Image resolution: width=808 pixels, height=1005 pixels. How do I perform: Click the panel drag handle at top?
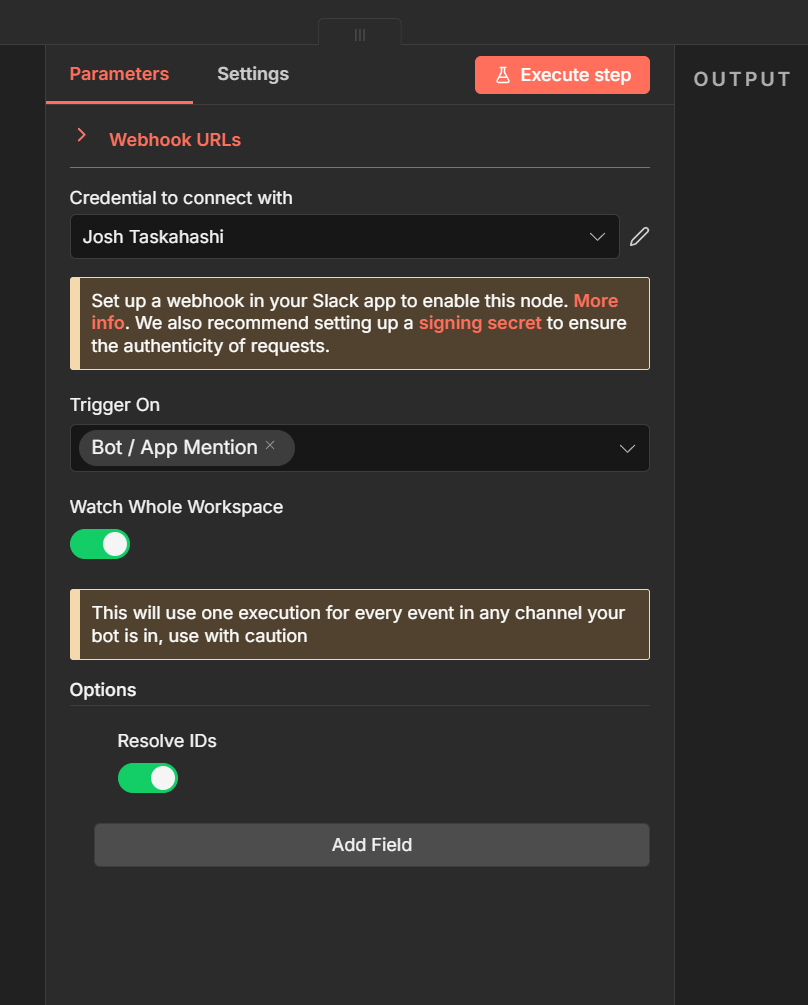360,35
